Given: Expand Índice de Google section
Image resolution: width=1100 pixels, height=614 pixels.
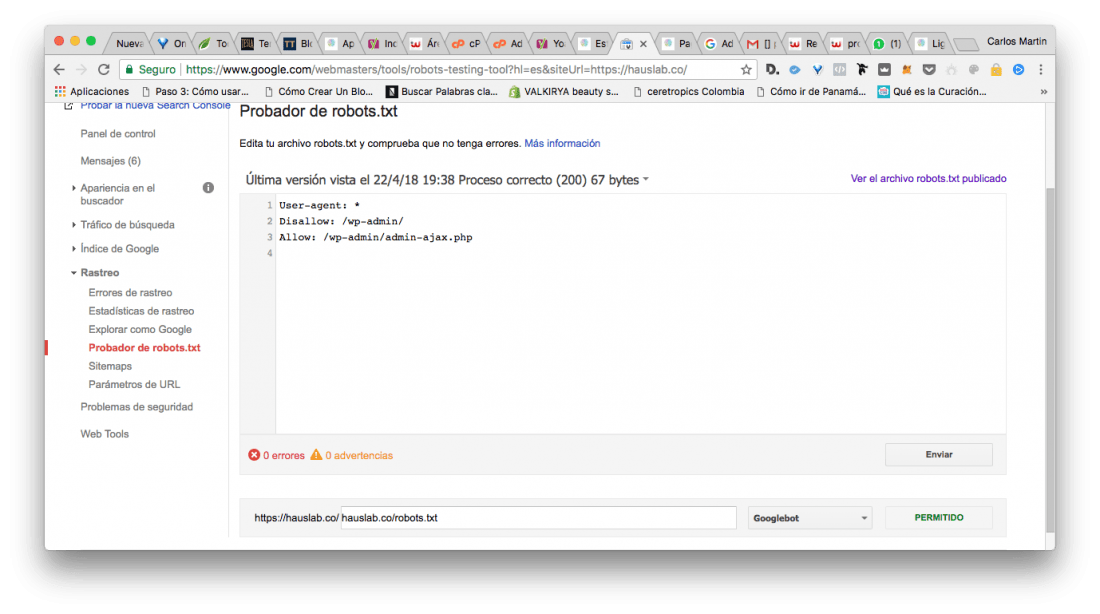Looking at the screenshot, I should tap(74, 248).
